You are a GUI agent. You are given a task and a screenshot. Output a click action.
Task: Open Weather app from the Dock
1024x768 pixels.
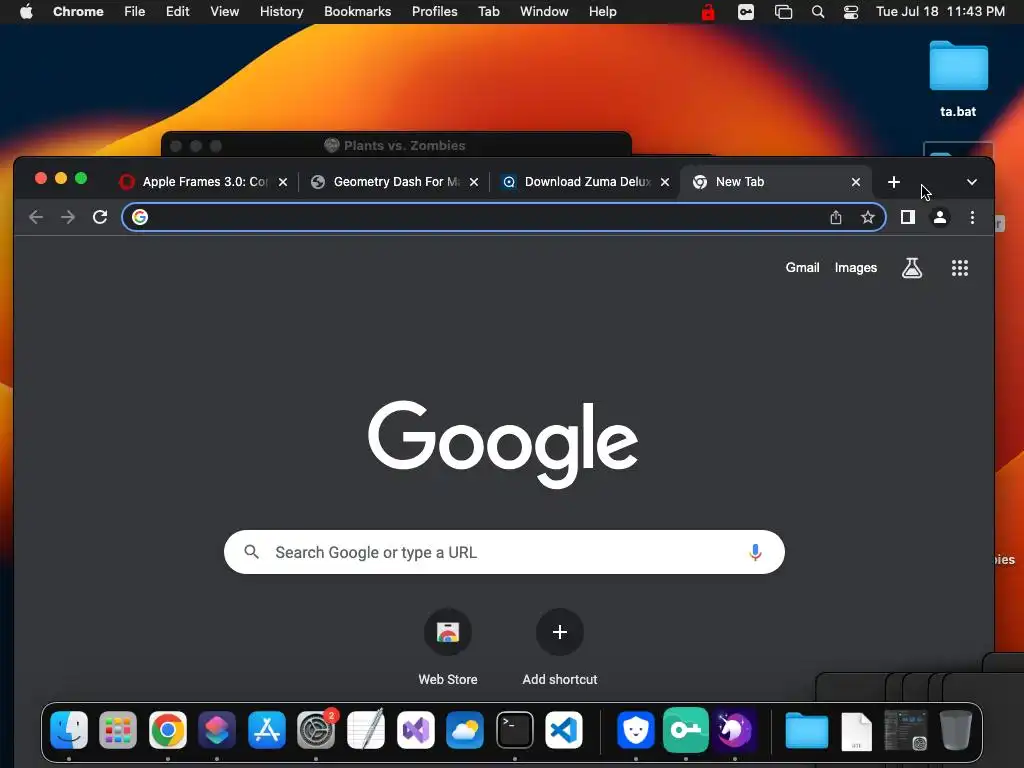465,730
